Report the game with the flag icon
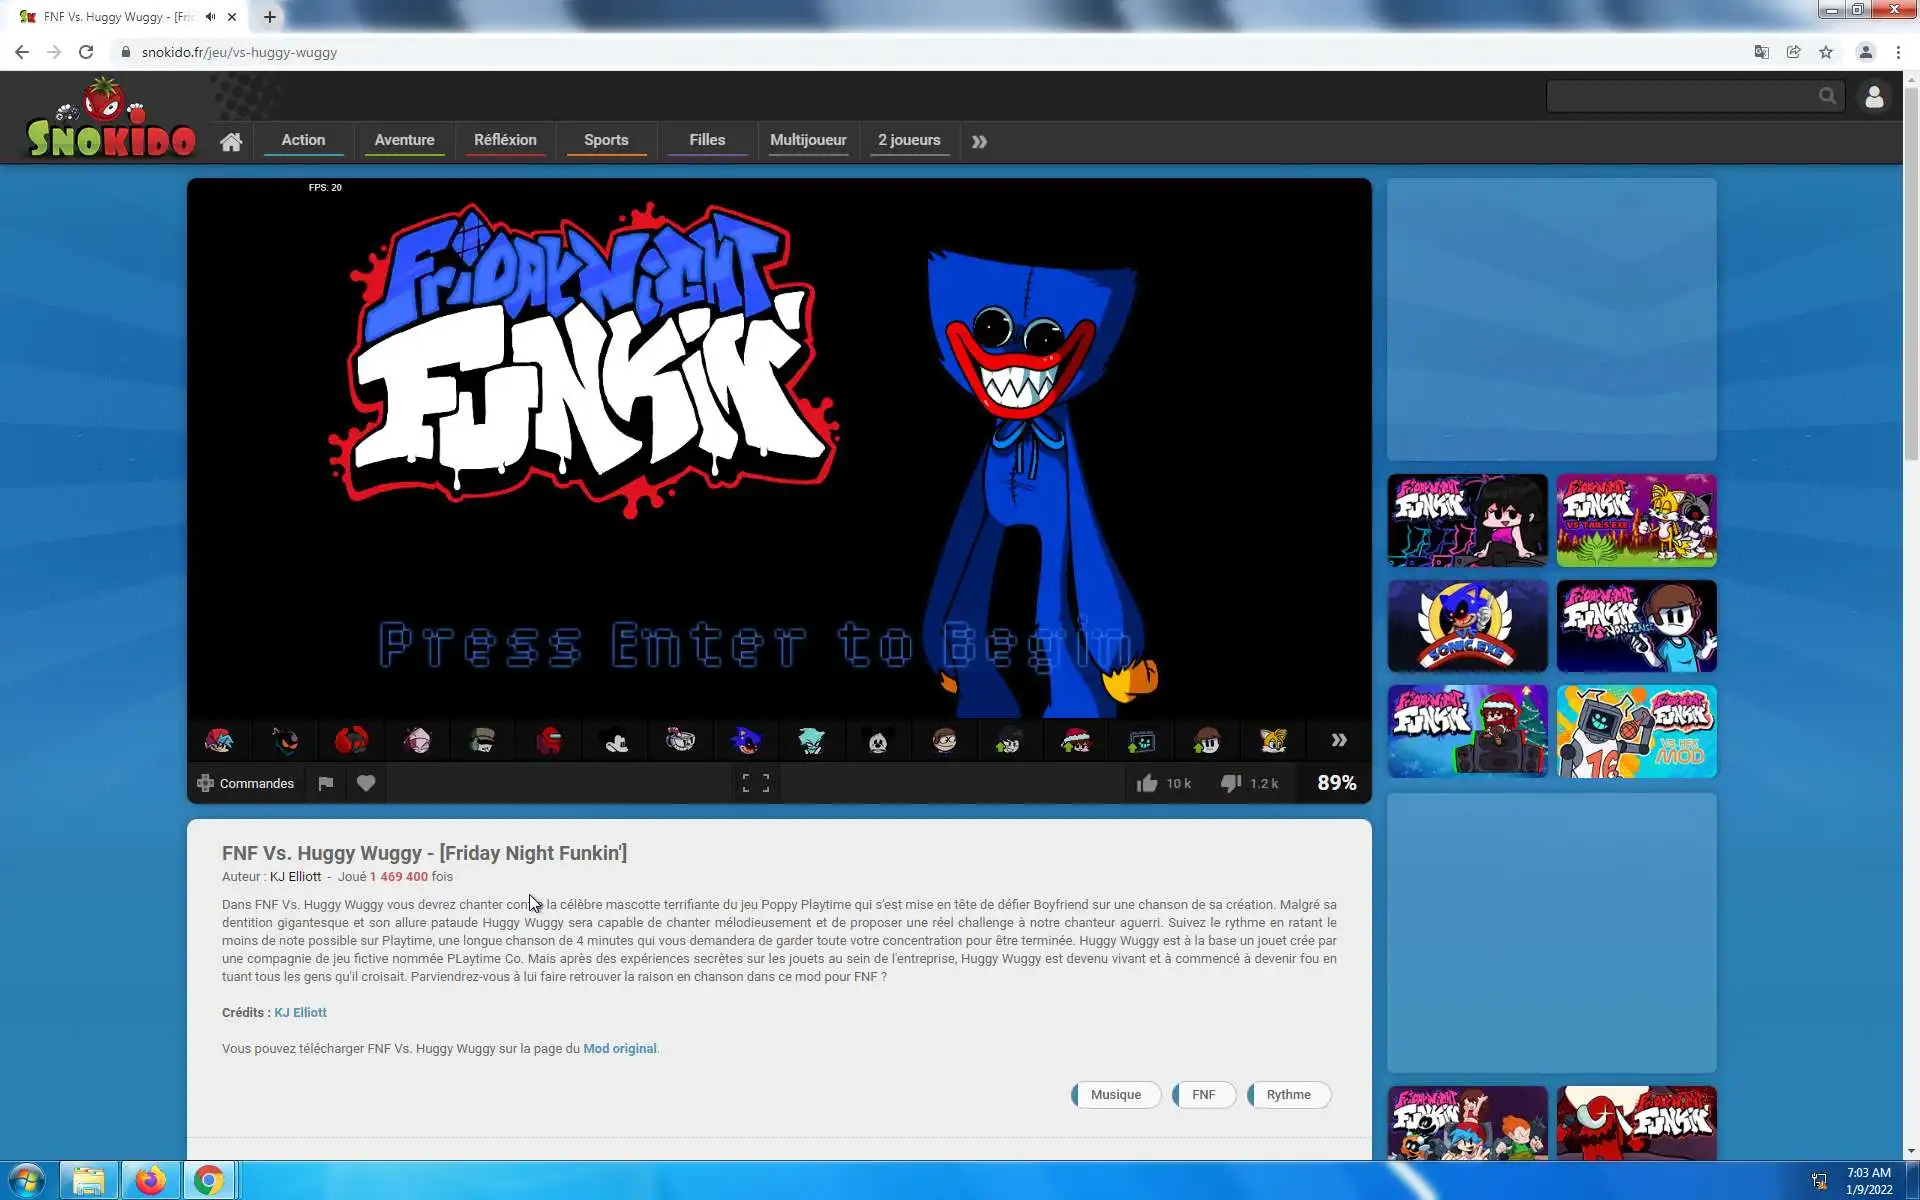This screenshot has width=1920, height=1200. click(325, 783)
